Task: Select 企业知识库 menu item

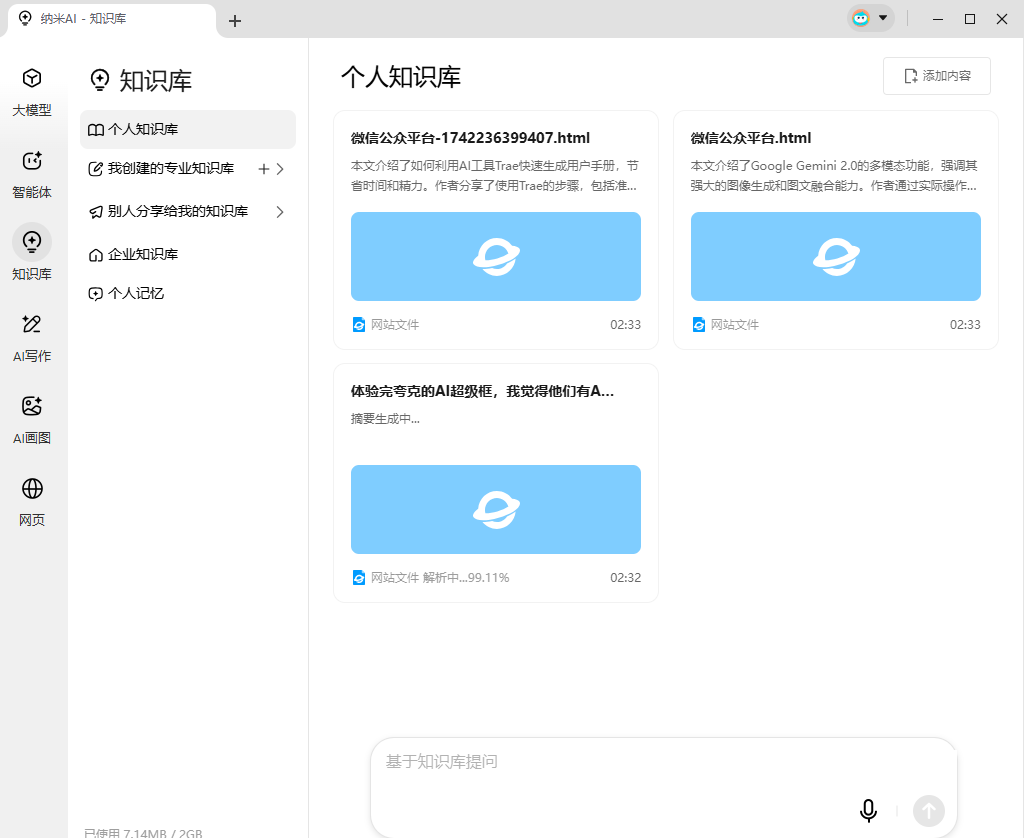Action: (x=187, y=255)
